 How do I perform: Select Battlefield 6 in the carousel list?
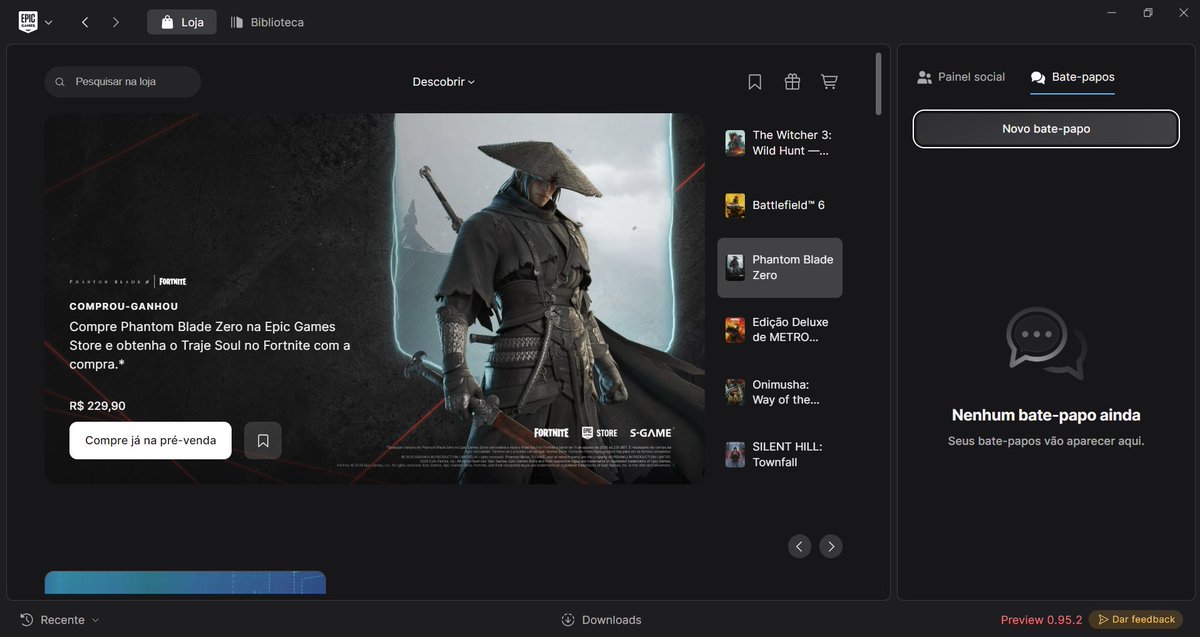tap(780, 205)
